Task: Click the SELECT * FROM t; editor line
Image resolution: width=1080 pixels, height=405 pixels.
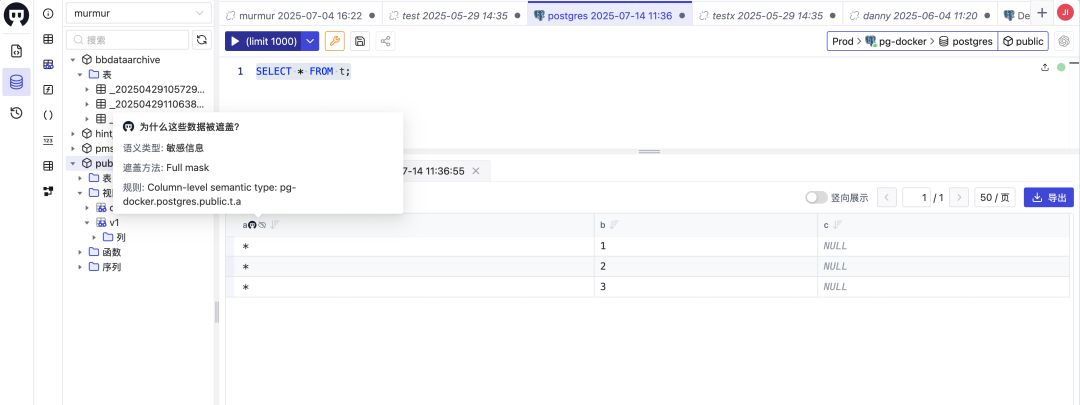Action: [304, 71]
